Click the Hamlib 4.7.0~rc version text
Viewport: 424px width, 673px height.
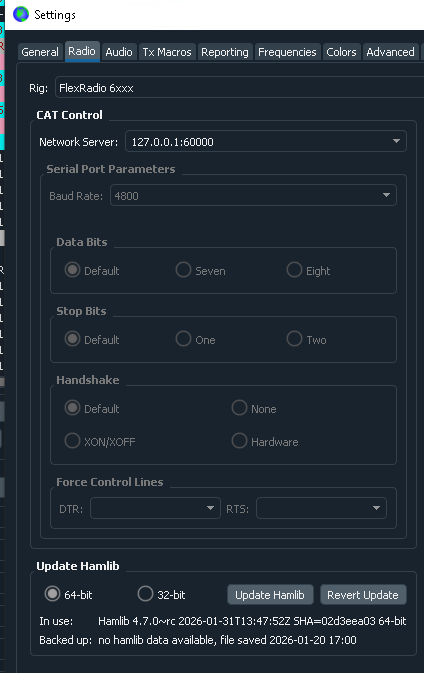click(x=252, y=621)
